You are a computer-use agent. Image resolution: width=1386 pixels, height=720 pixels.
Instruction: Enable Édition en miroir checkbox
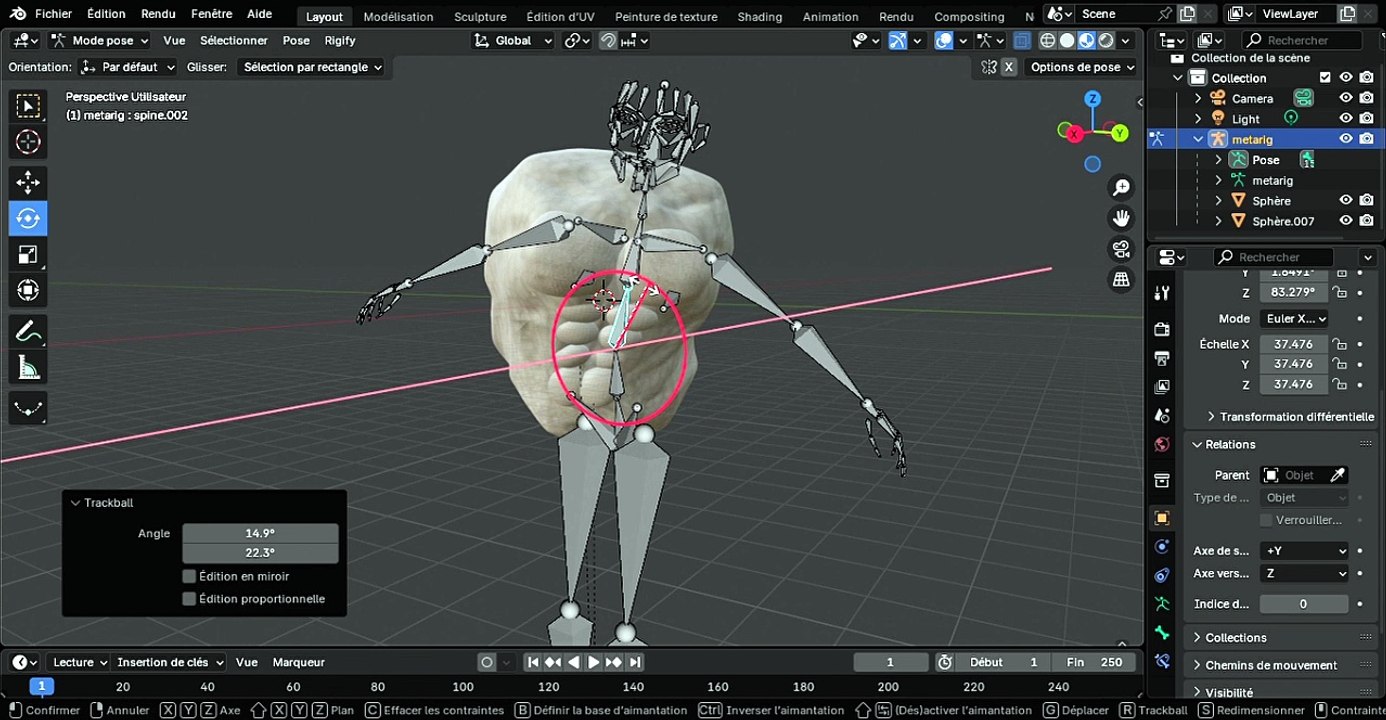pos(189,576)
